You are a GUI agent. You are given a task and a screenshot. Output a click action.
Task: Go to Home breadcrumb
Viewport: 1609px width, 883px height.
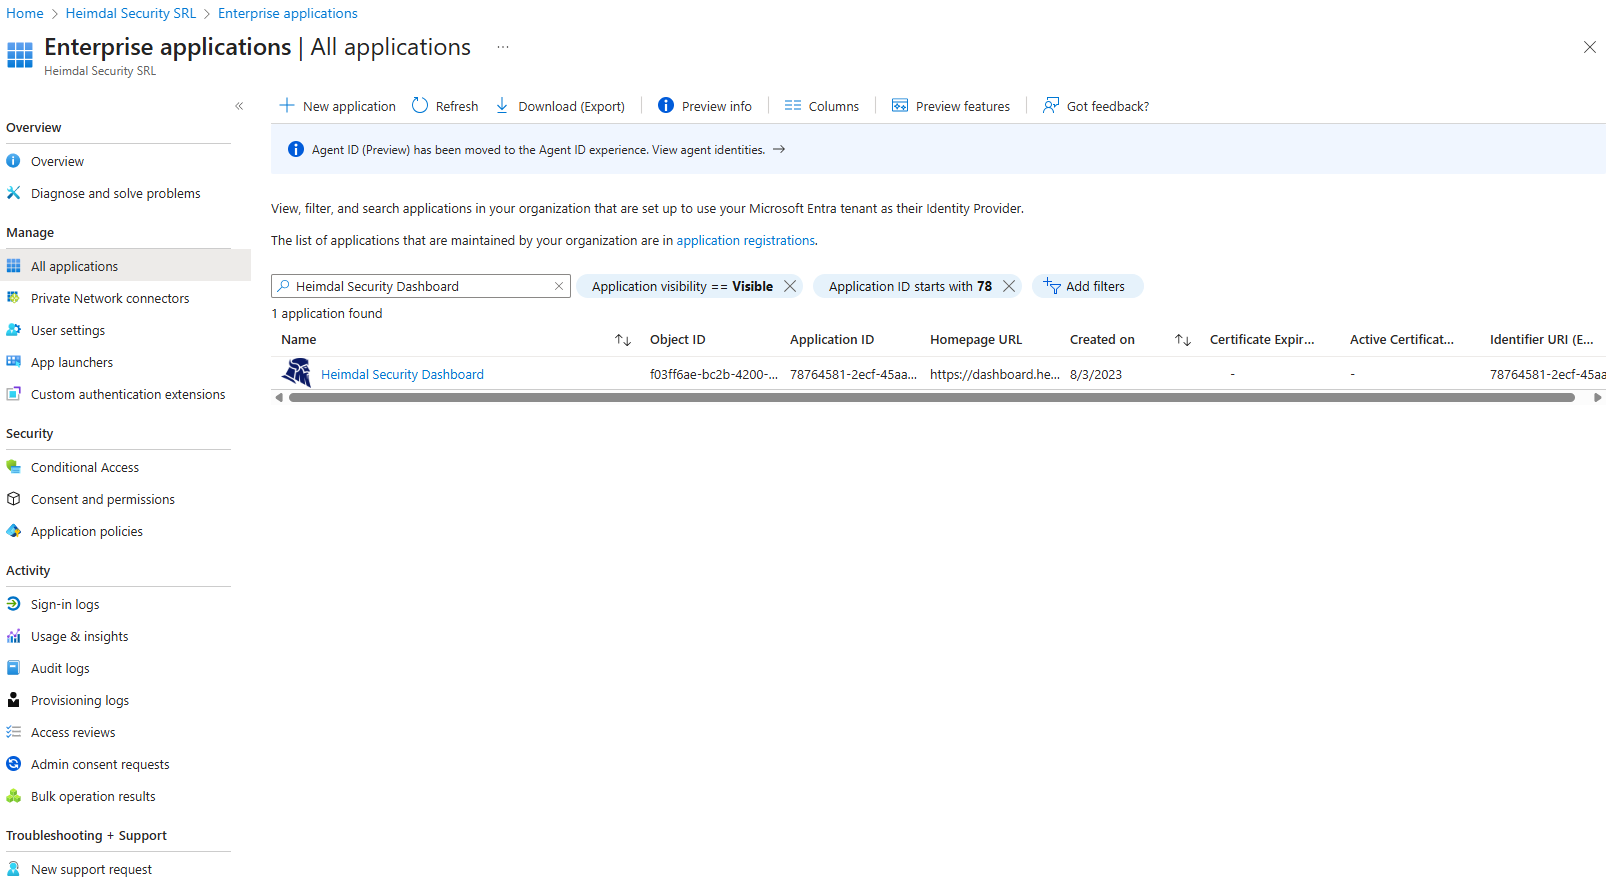[25, 13]
